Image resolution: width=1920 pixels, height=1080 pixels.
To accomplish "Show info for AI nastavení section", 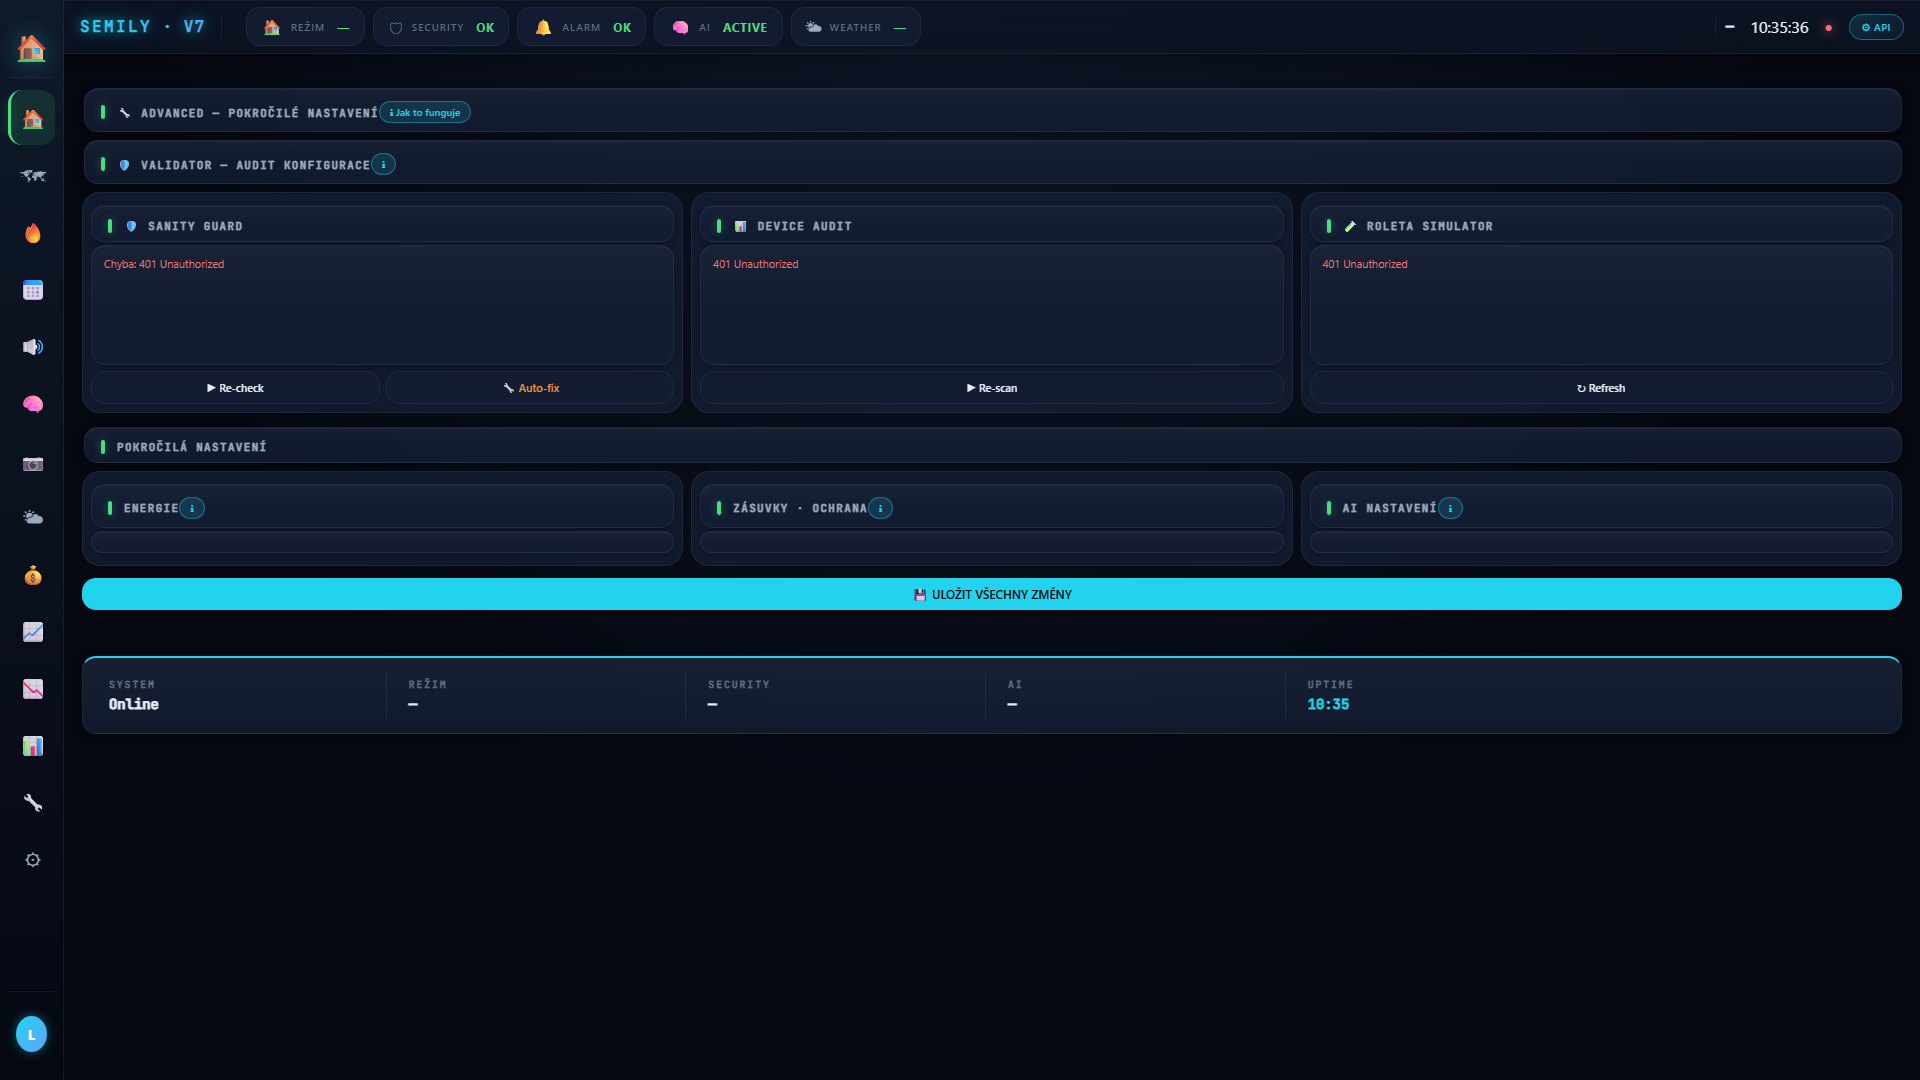I will coord(1450,508).
